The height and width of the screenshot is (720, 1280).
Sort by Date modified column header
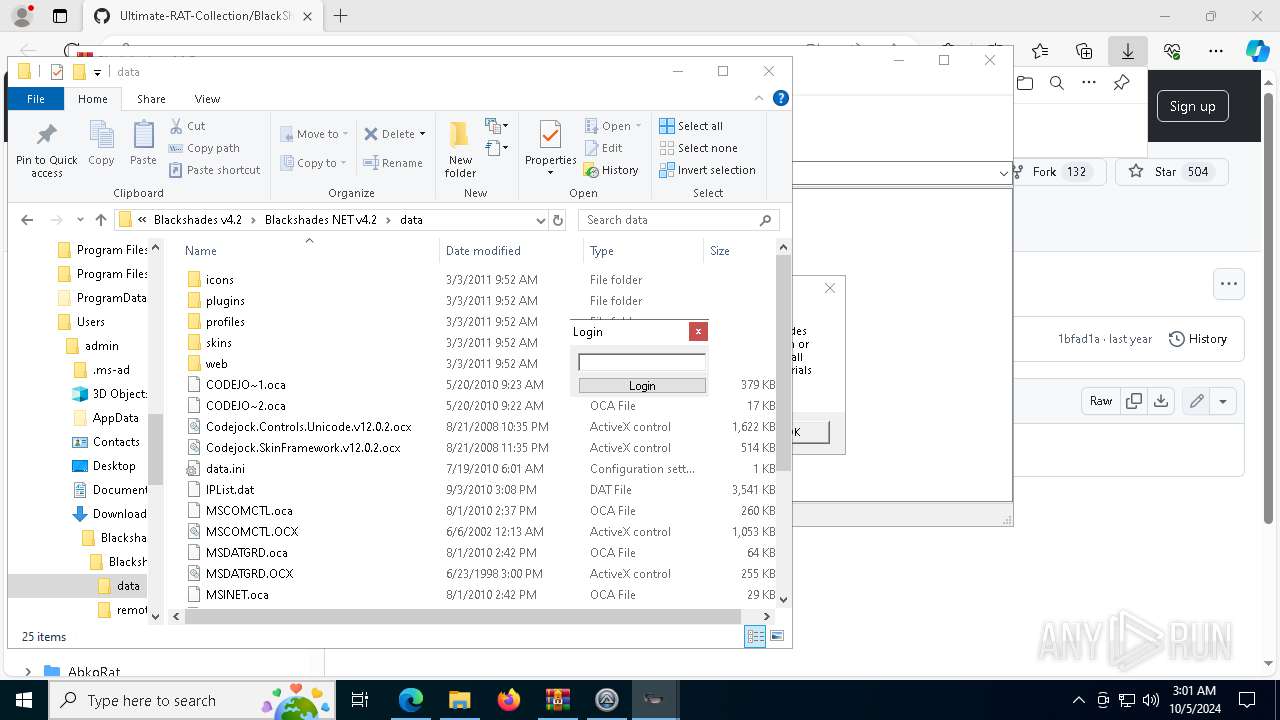483,251
